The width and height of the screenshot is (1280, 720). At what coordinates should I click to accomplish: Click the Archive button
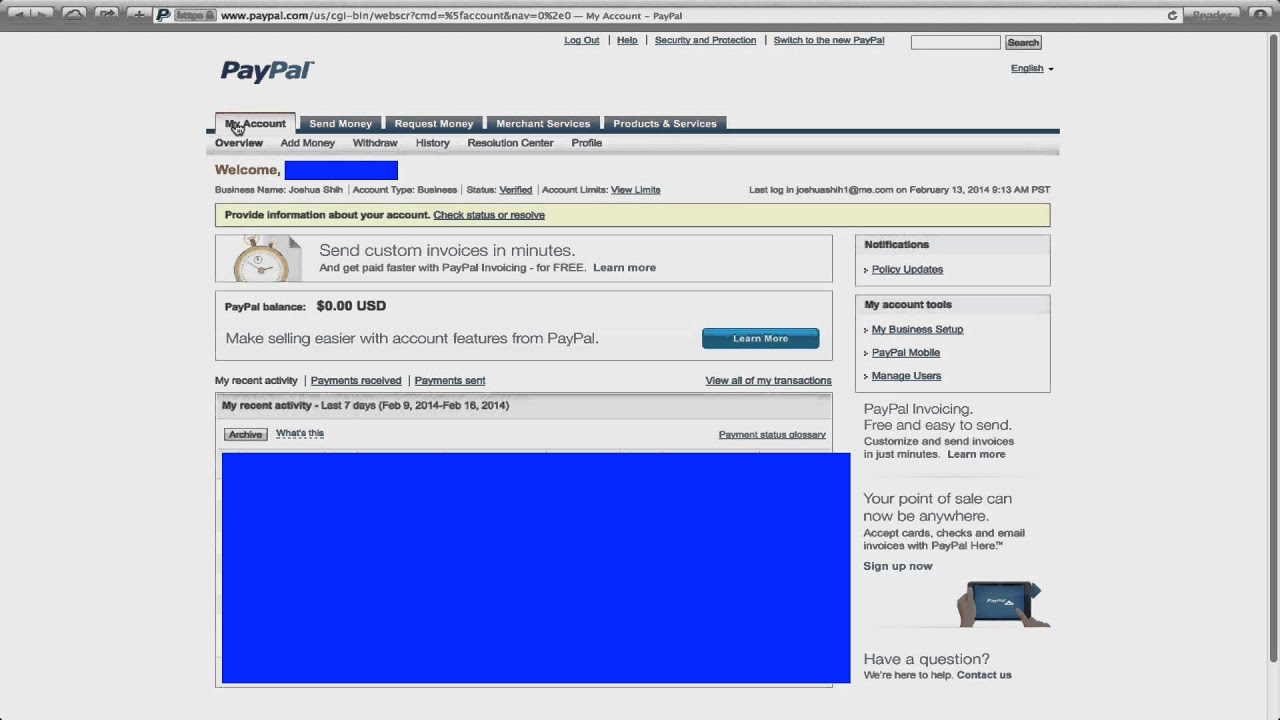click(245, 434)
